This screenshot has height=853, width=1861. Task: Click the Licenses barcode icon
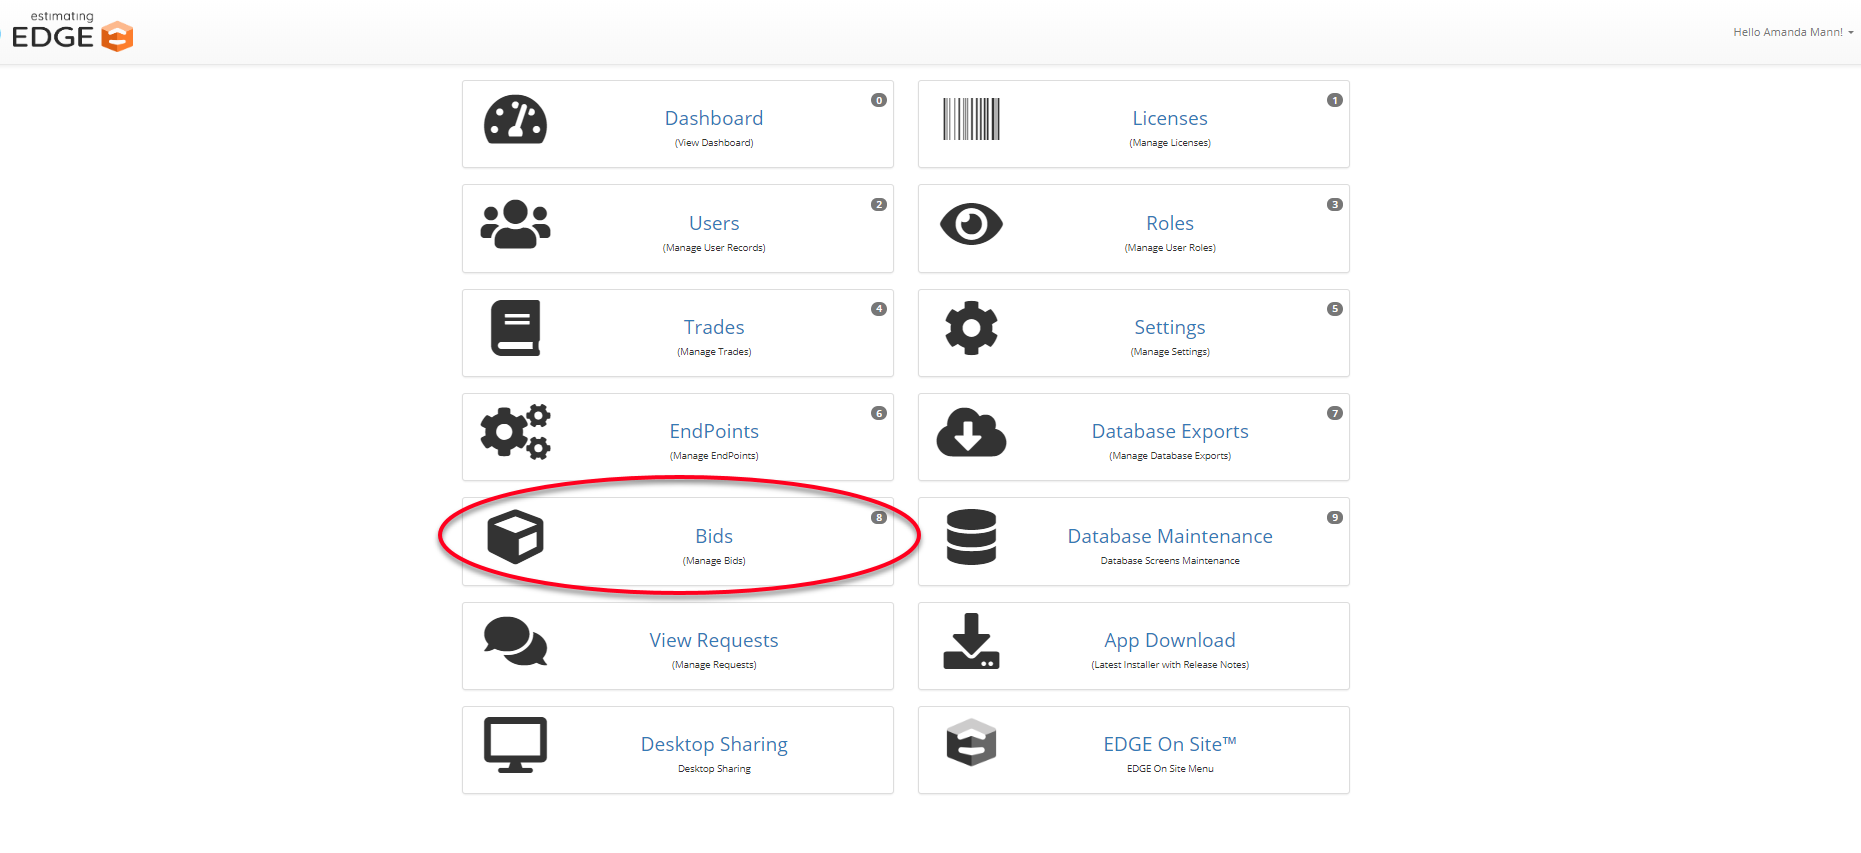[x=971, y=119]
